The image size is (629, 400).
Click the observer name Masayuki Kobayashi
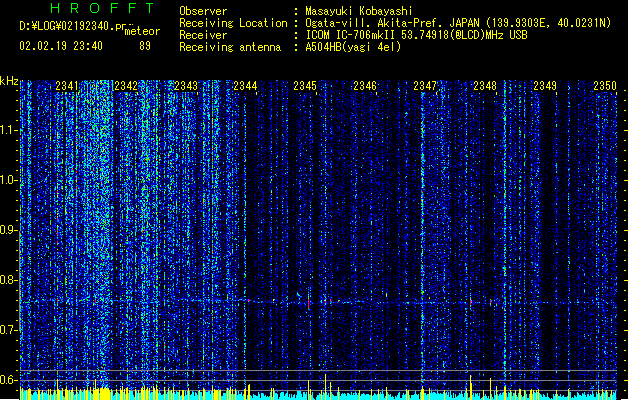[x=359, y=11]
